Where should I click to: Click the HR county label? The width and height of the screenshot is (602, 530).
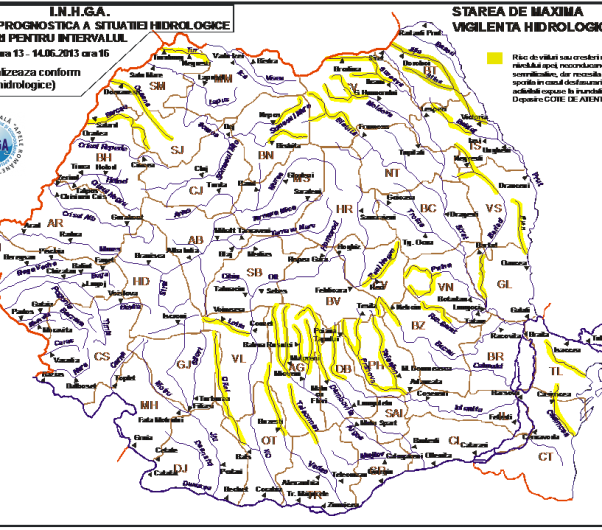point(345,209)
